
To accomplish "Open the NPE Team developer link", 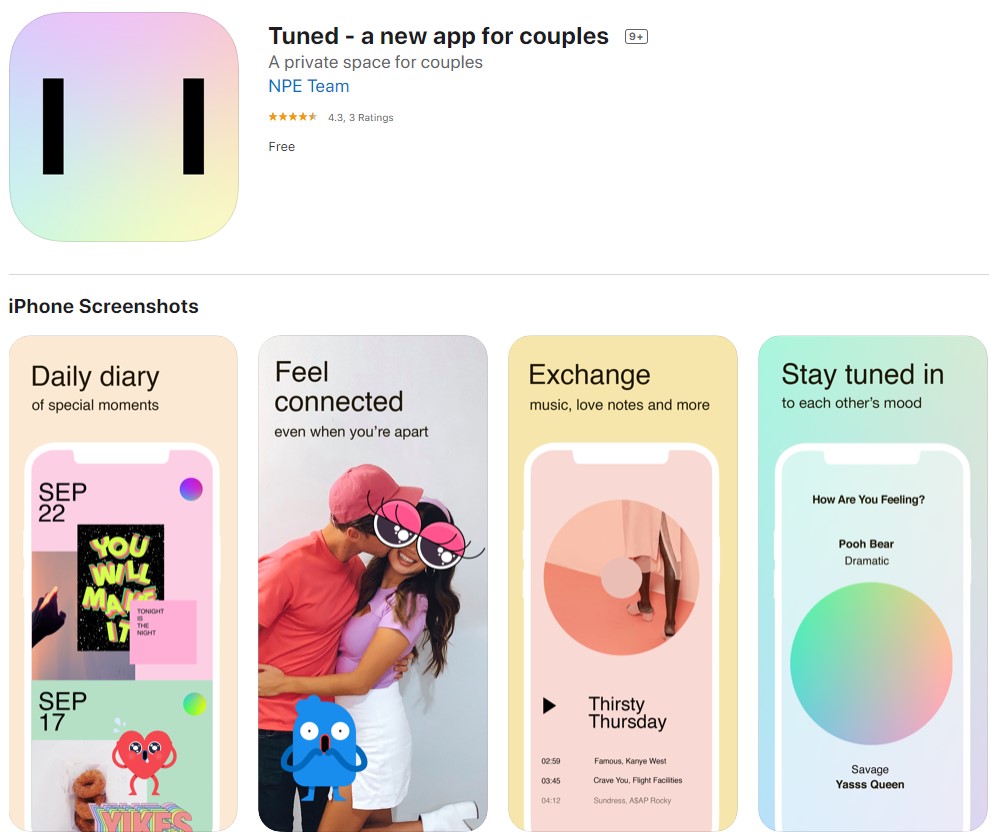I will pyautogui.click(x=309, y=86).
